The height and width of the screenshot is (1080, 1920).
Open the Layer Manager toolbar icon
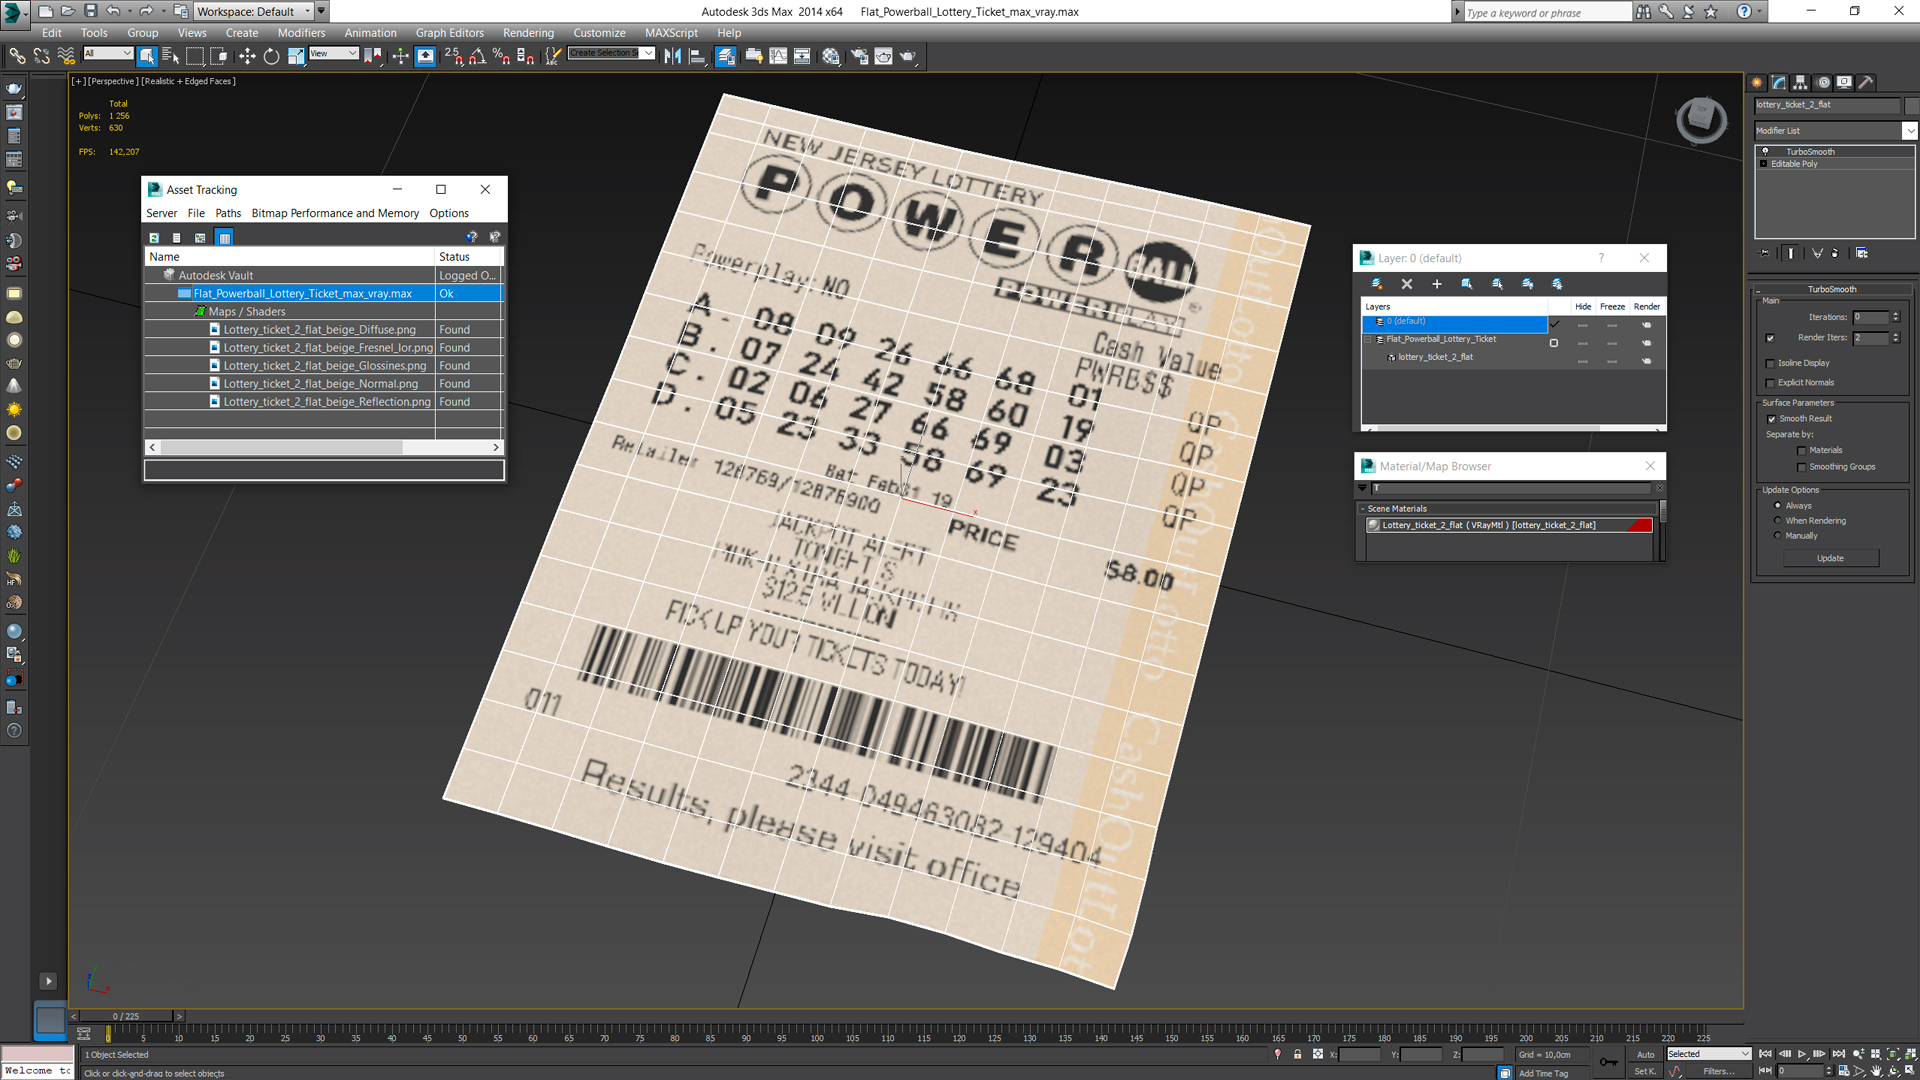pyautogui.click(x=726, y=56)
